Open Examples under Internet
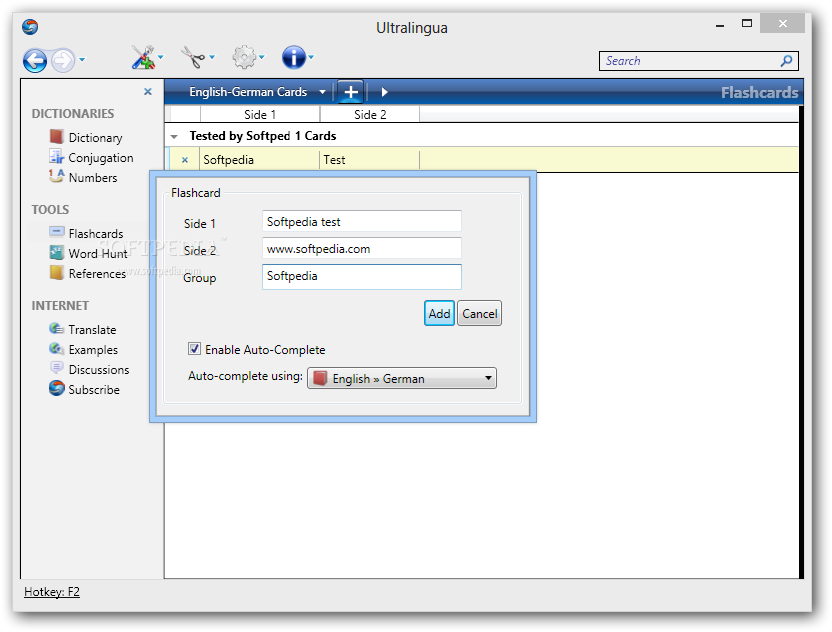The width and height of the screenshot is (832, 632). (83, 350)
